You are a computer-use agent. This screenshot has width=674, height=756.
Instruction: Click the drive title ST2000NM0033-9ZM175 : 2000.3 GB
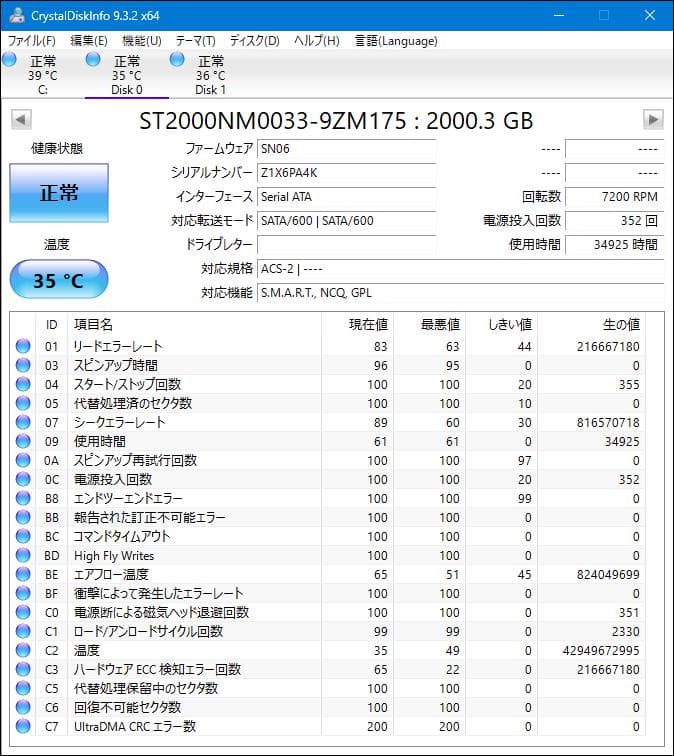click(336, 121)
